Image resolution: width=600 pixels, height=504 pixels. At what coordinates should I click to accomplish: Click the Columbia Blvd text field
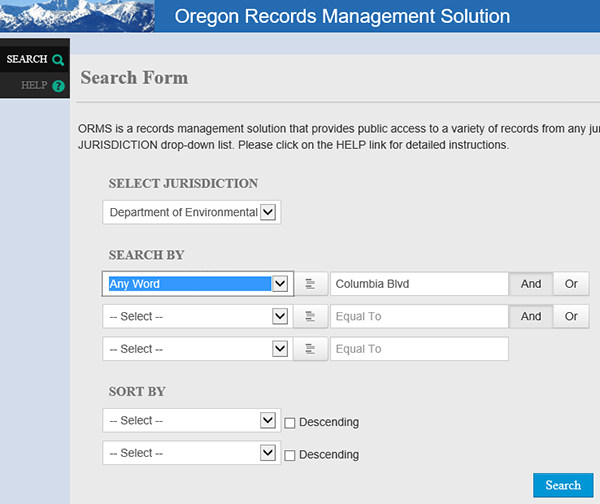[419, 284]
